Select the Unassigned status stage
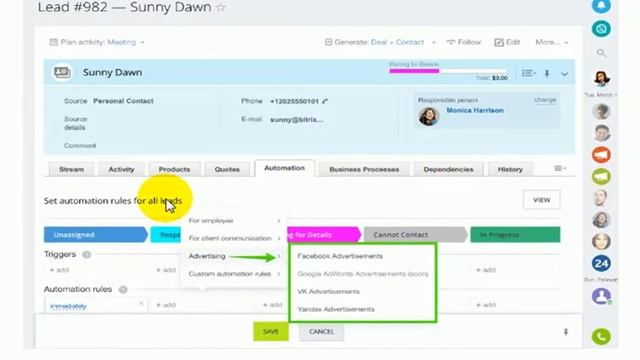Viewport: 640px width, 360px height. [96, 235]
